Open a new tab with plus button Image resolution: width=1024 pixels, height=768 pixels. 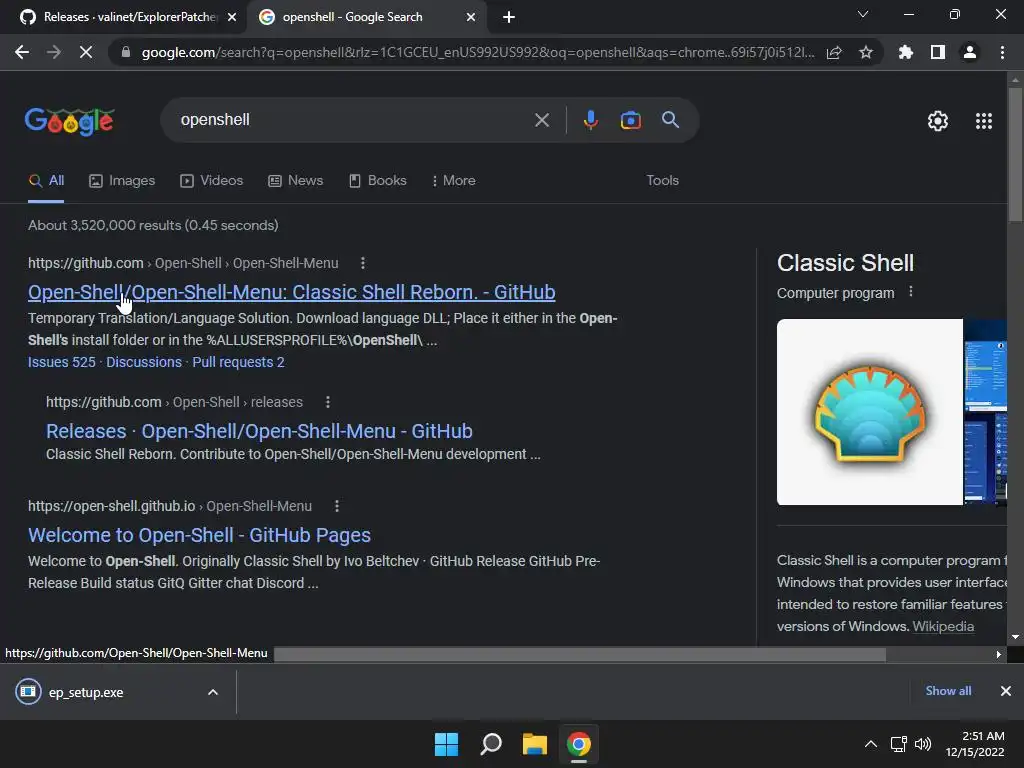coord(509,17)
